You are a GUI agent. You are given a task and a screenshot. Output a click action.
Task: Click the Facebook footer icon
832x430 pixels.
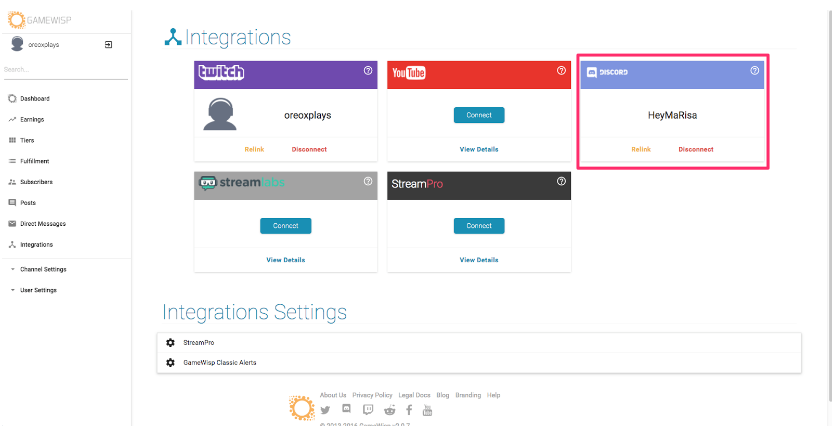click(409, 410)
